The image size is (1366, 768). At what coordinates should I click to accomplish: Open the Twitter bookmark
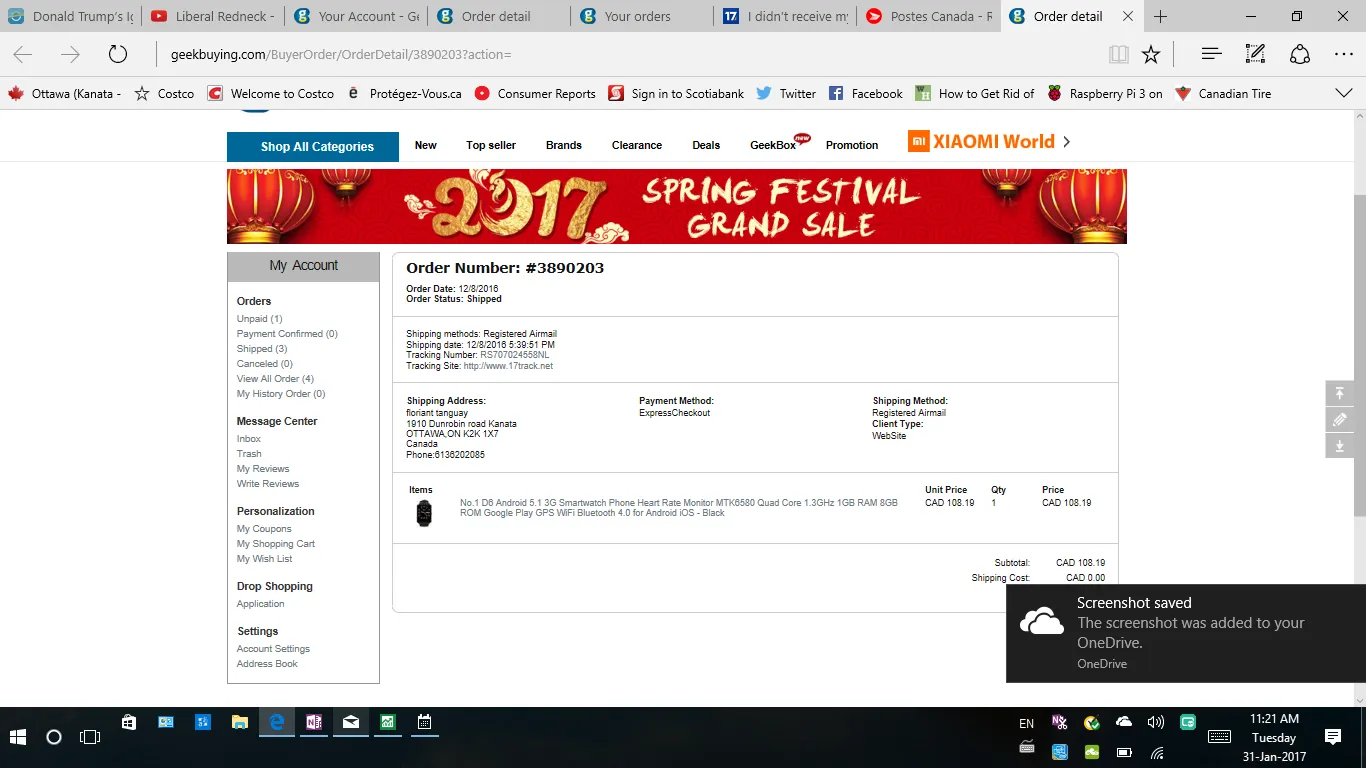[786, 93]
